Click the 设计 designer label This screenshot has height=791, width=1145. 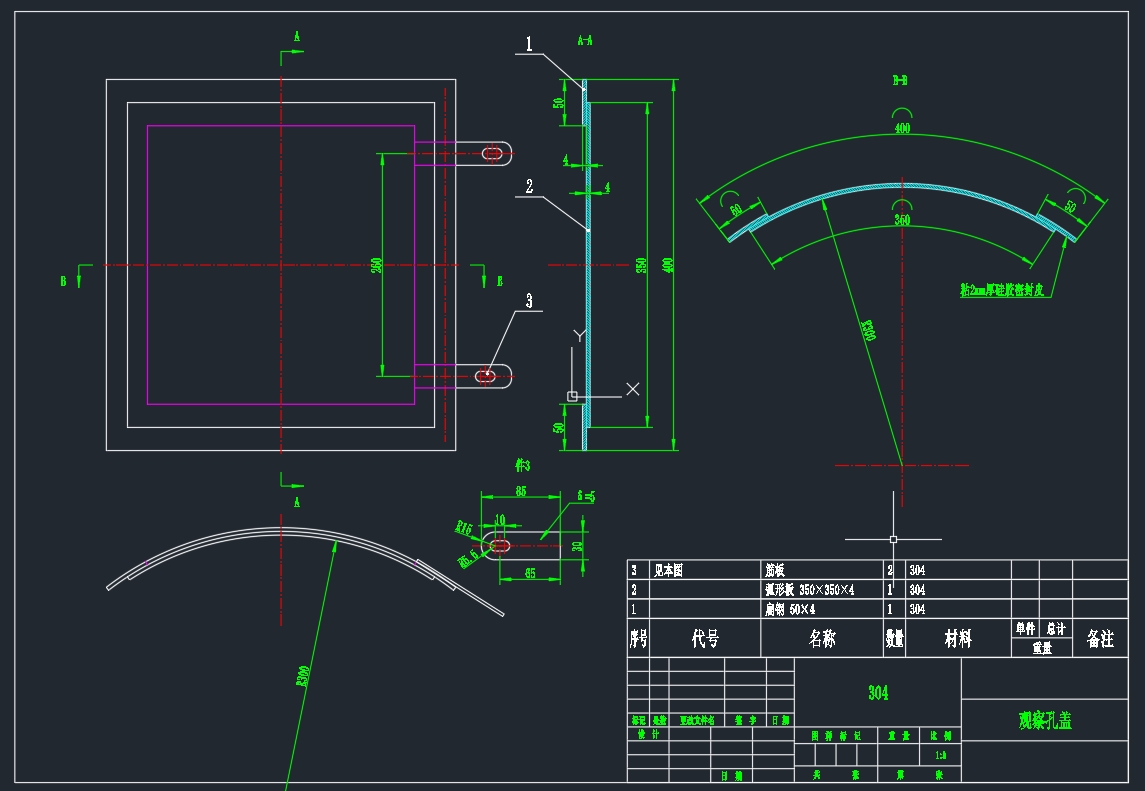(648, 734)
